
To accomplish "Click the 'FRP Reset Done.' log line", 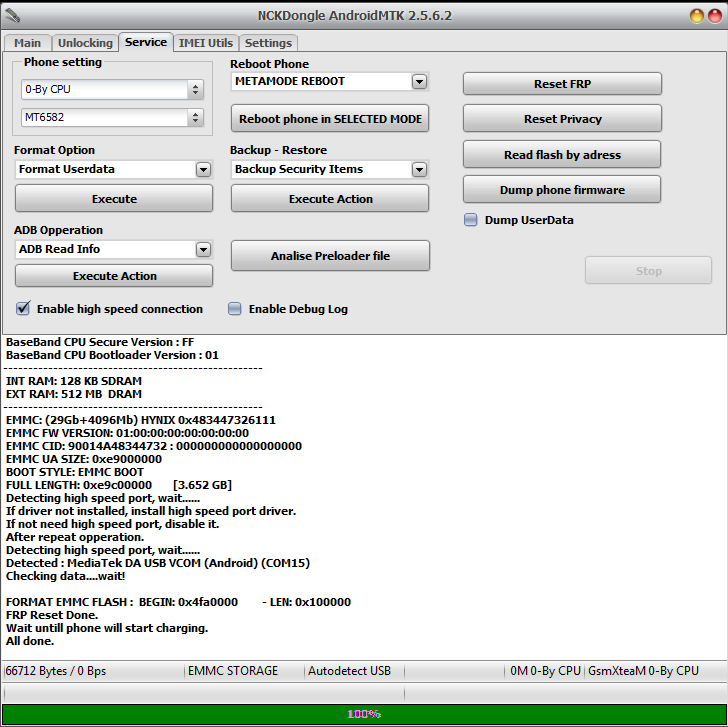I will (x=52, y=615).
